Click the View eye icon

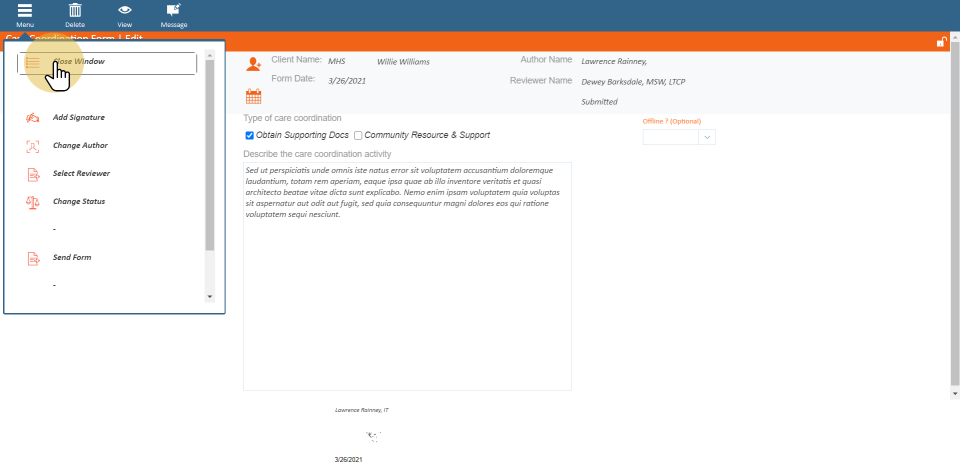[x=125, y=10]
